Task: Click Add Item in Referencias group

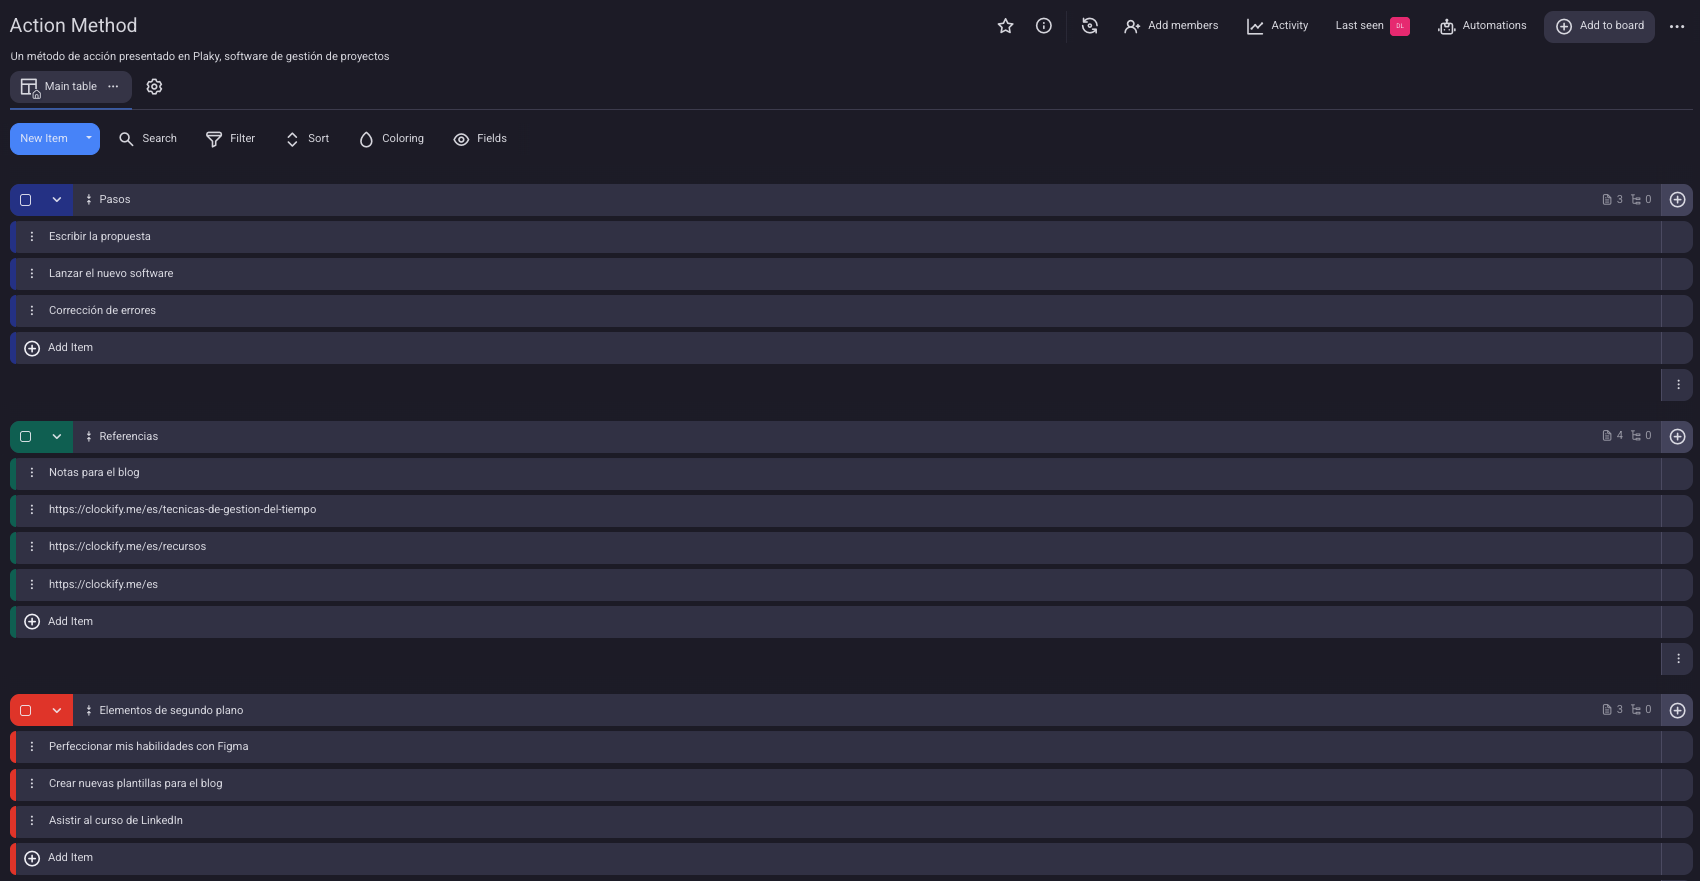Action: (x=59, y=622)
